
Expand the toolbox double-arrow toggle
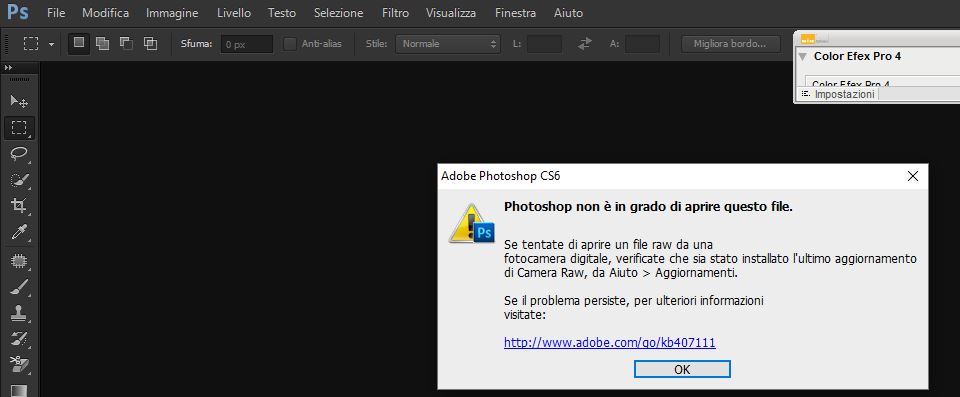click(7, 67)
